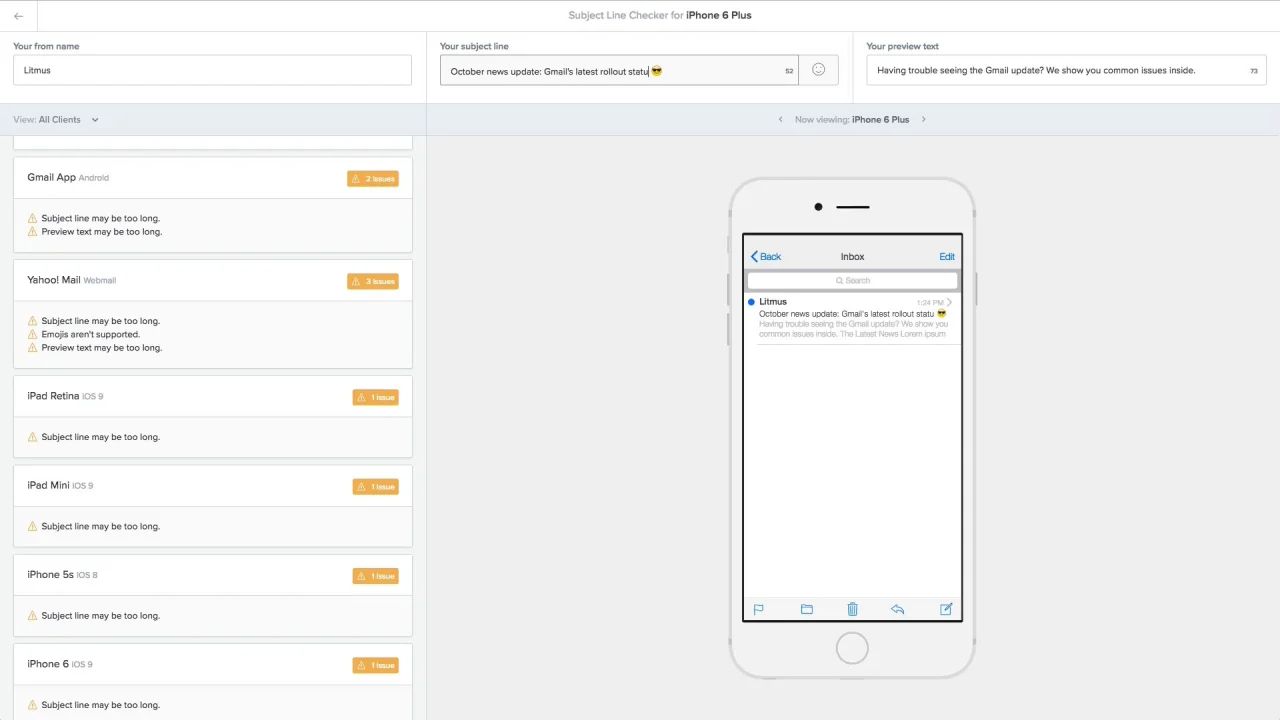Click "Preview text may be too long." under Gmail App
This screenshot has width=1280, height=720.
coord(101,231)
